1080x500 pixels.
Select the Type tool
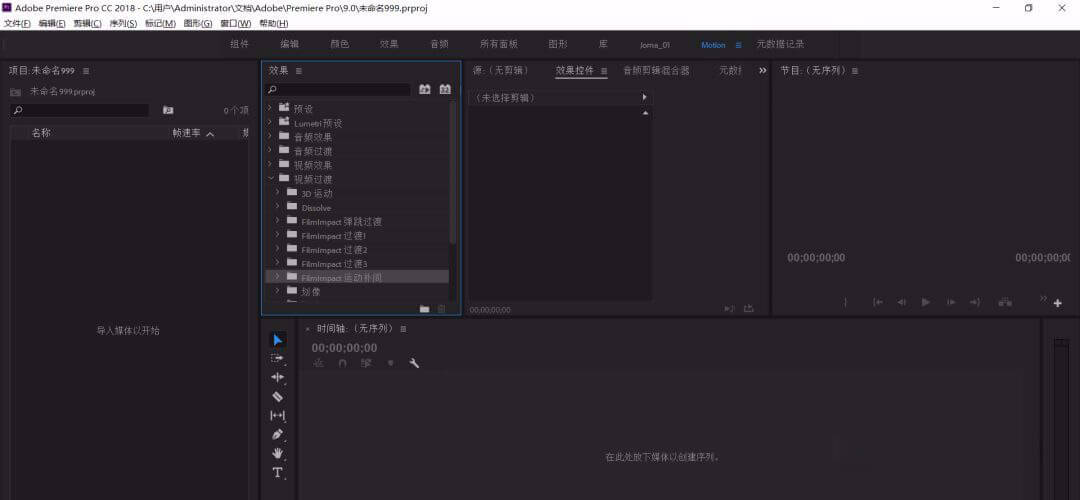pyautogui.click(x=278, y=472)
